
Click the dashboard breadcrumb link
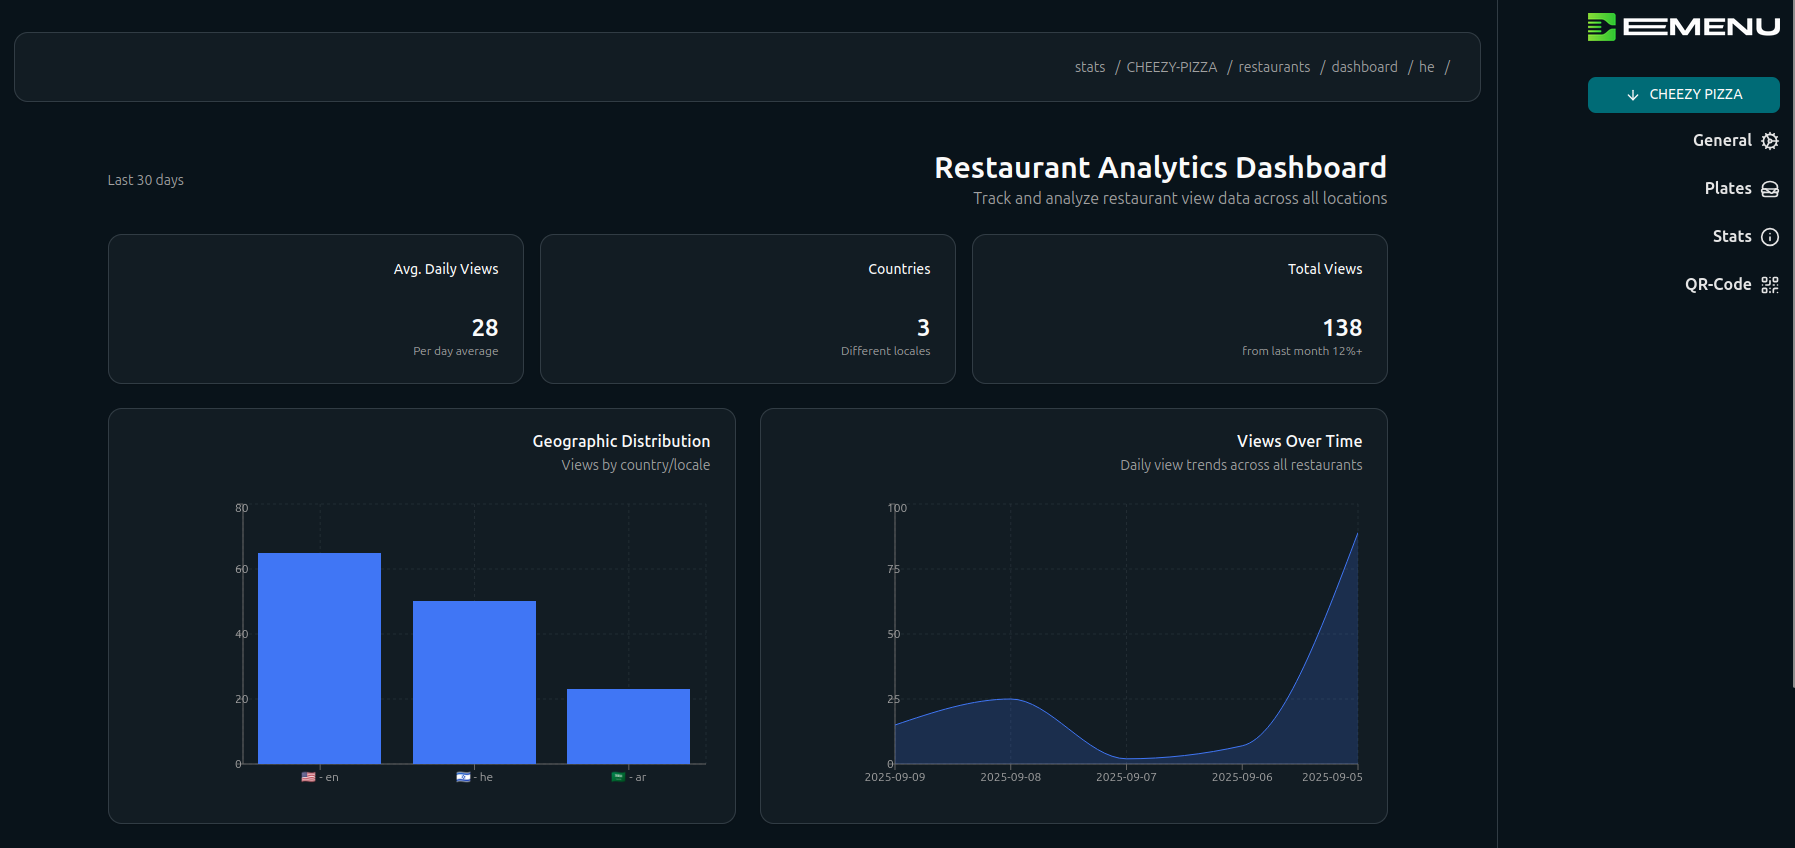(x=1364, y=67)
